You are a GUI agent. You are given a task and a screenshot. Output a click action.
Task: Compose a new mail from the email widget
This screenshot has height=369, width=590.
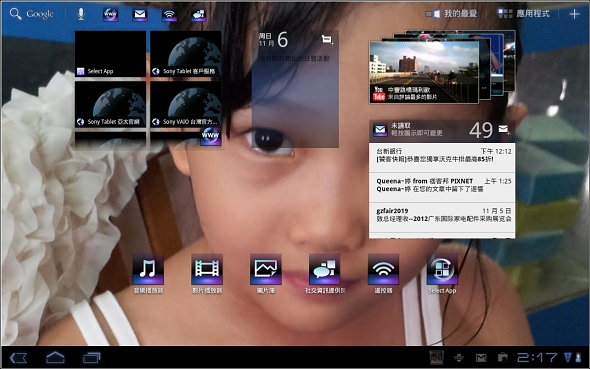[504, 130]
